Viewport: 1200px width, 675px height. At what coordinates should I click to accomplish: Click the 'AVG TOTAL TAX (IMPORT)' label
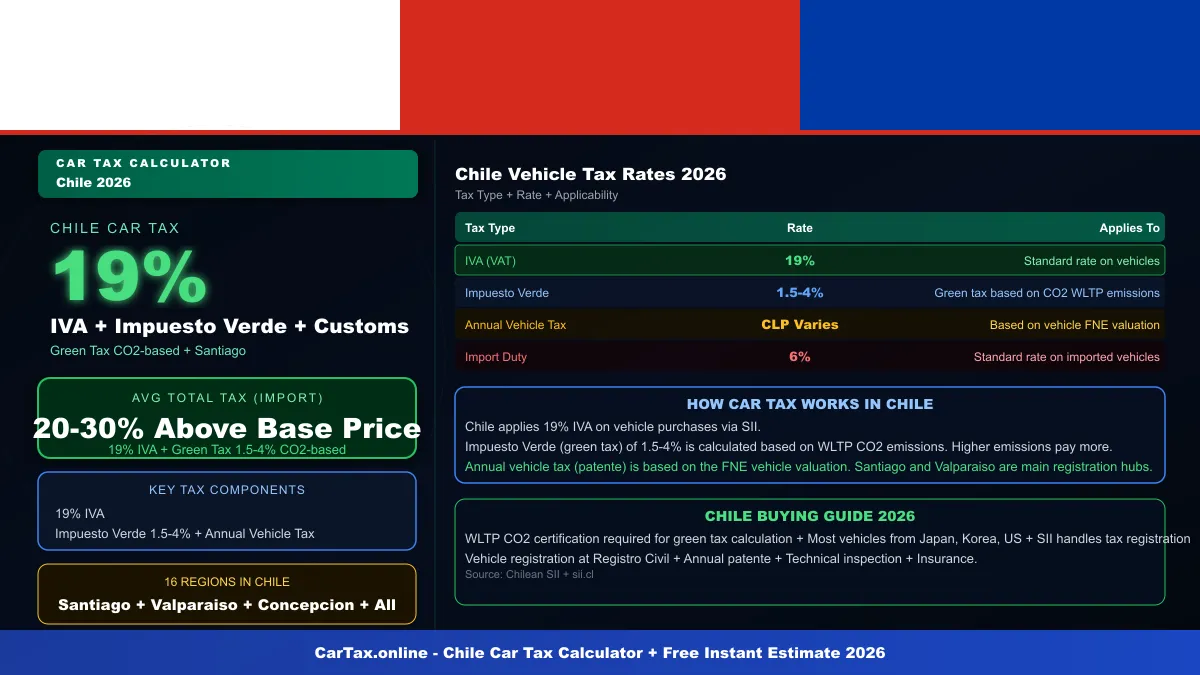point(228,398)
